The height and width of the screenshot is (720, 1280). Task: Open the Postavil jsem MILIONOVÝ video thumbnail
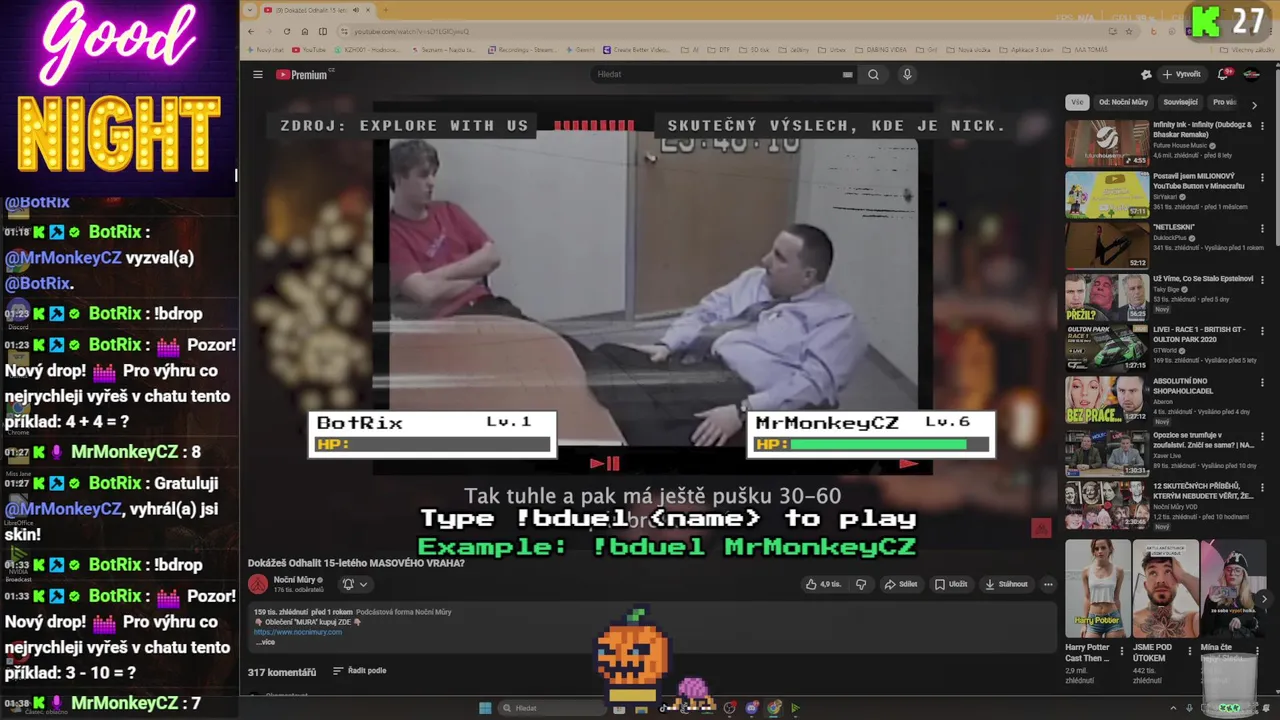click(x=1107, y=195)
